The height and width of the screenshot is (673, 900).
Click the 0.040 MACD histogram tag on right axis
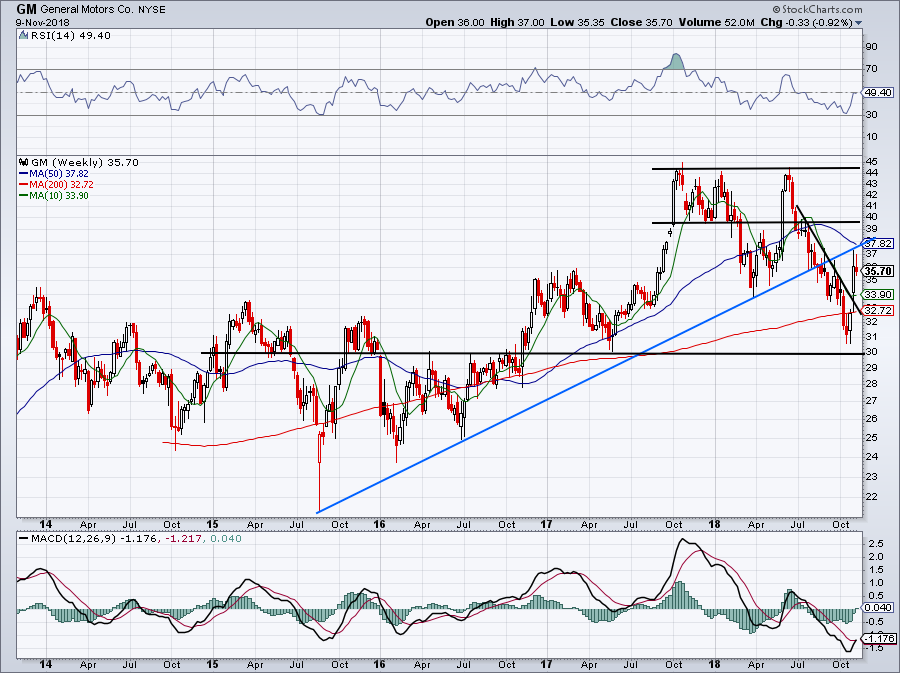point(878,607)
